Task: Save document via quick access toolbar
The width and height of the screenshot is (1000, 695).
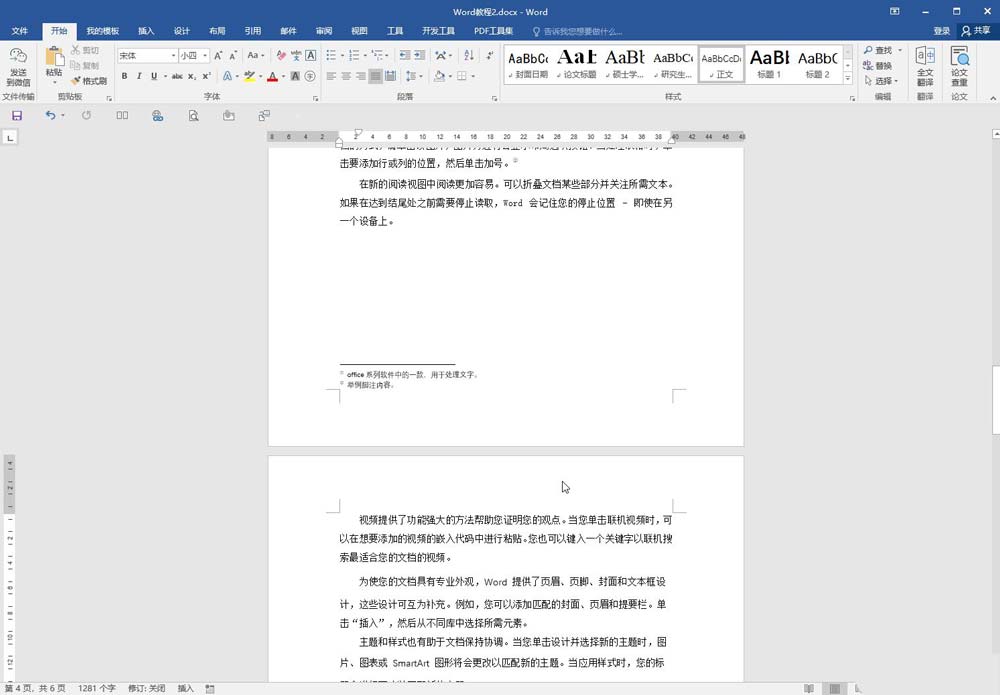Action: [17, 115]
